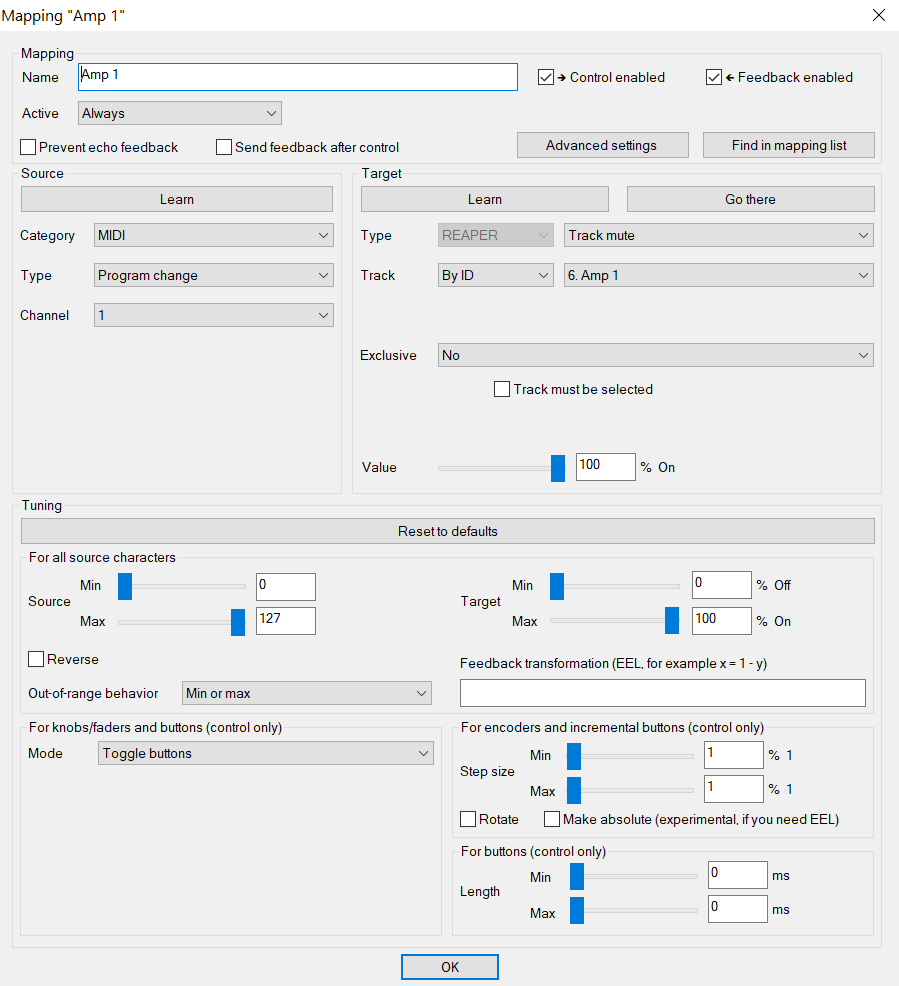Open the Type dropdown showing Program change
This screenshot has width=899, height=986.
213,275
